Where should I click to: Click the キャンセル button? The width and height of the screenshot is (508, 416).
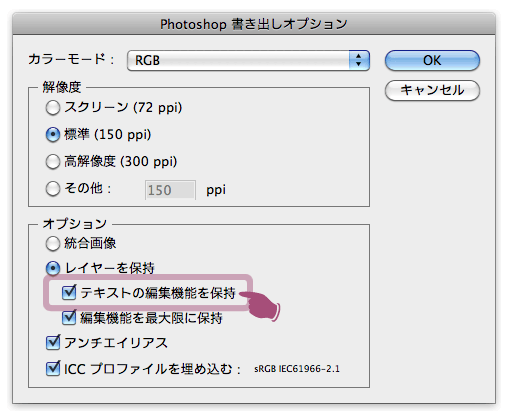click(x=432, y=90)
